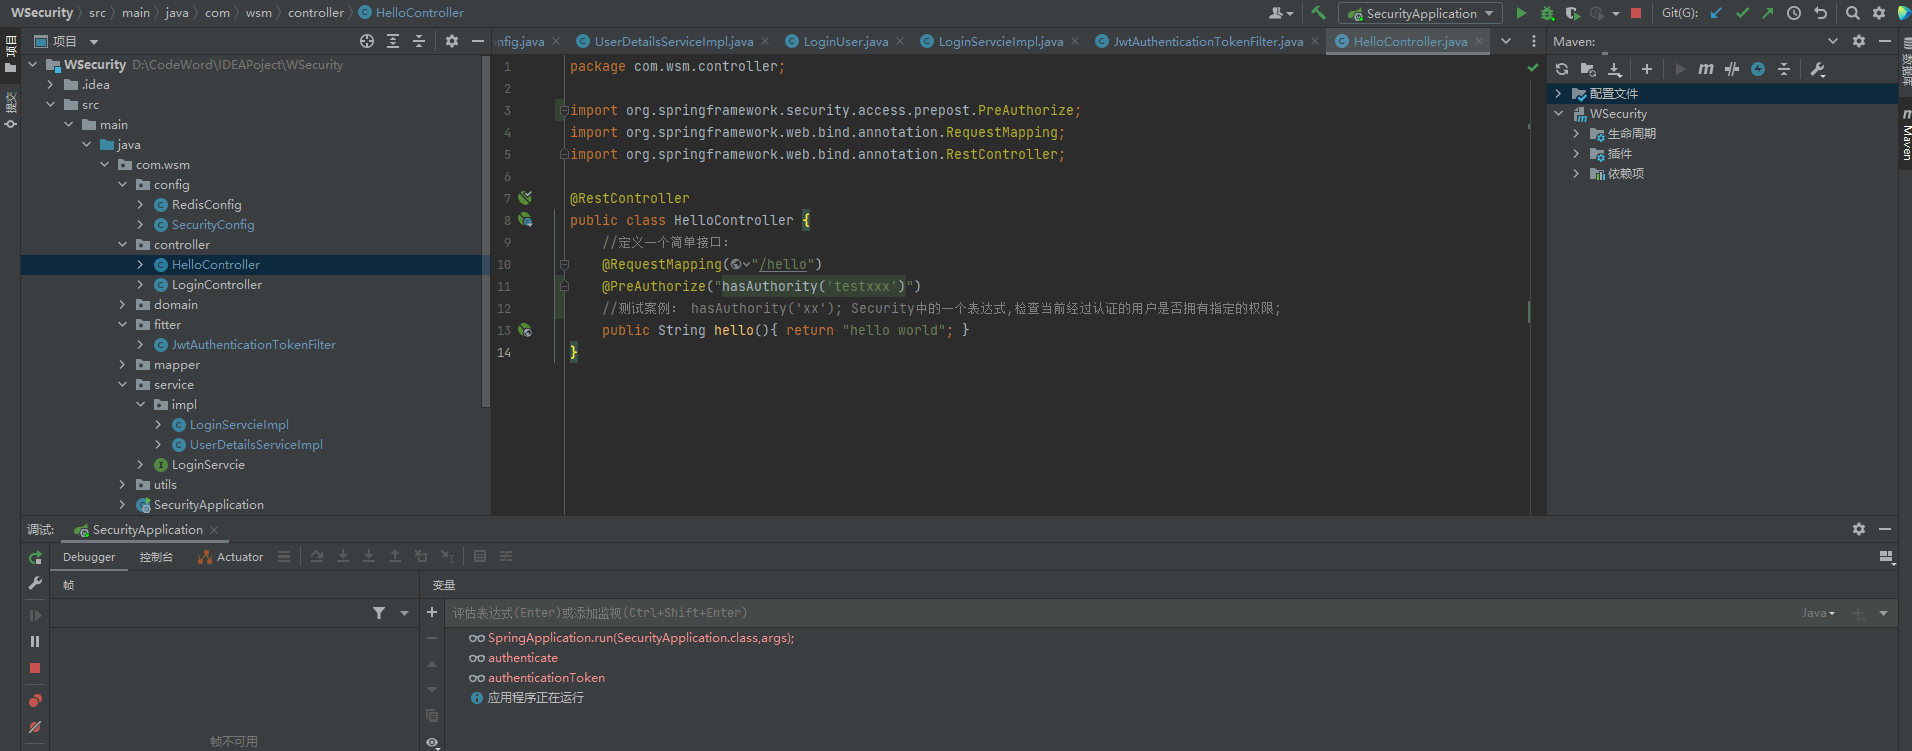
Task: Add Maven project with plus icon
Action: coord(1647,69)
